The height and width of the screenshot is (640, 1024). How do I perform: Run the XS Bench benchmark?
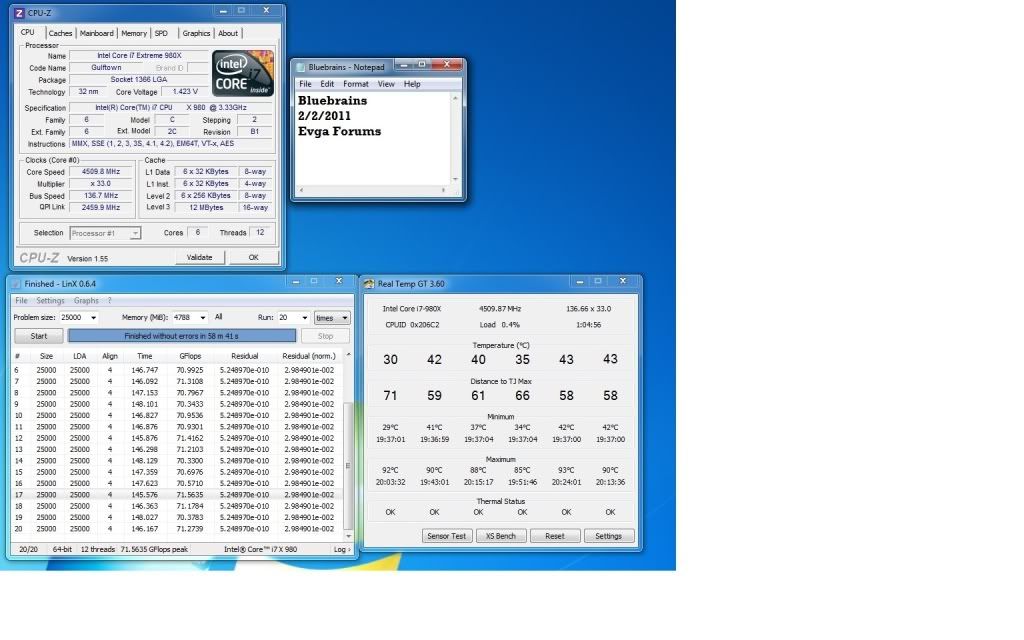click(x=501, y=536)
